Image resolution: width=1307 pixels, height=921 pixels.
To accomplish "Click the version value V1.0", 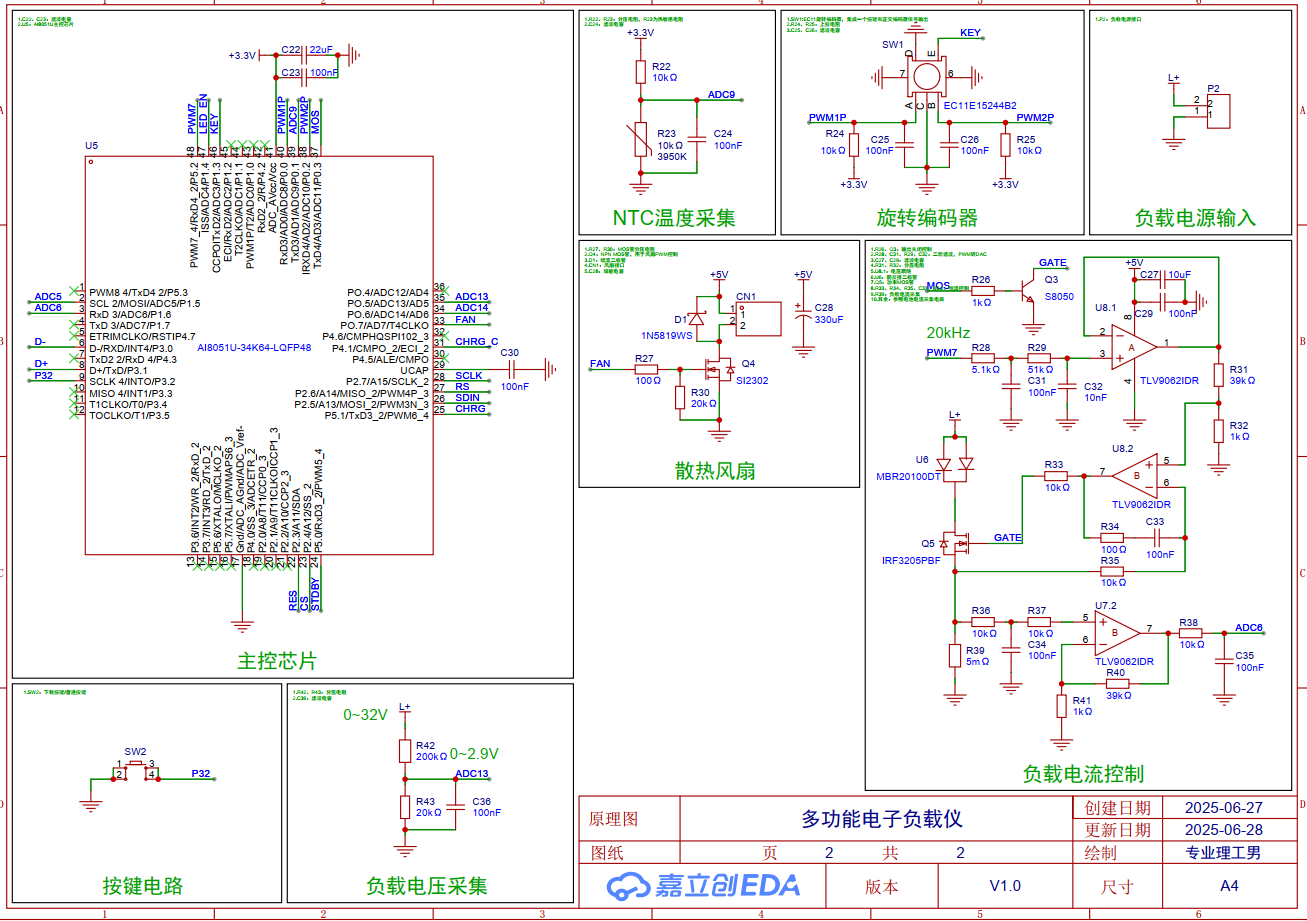I will point(1005,886).
